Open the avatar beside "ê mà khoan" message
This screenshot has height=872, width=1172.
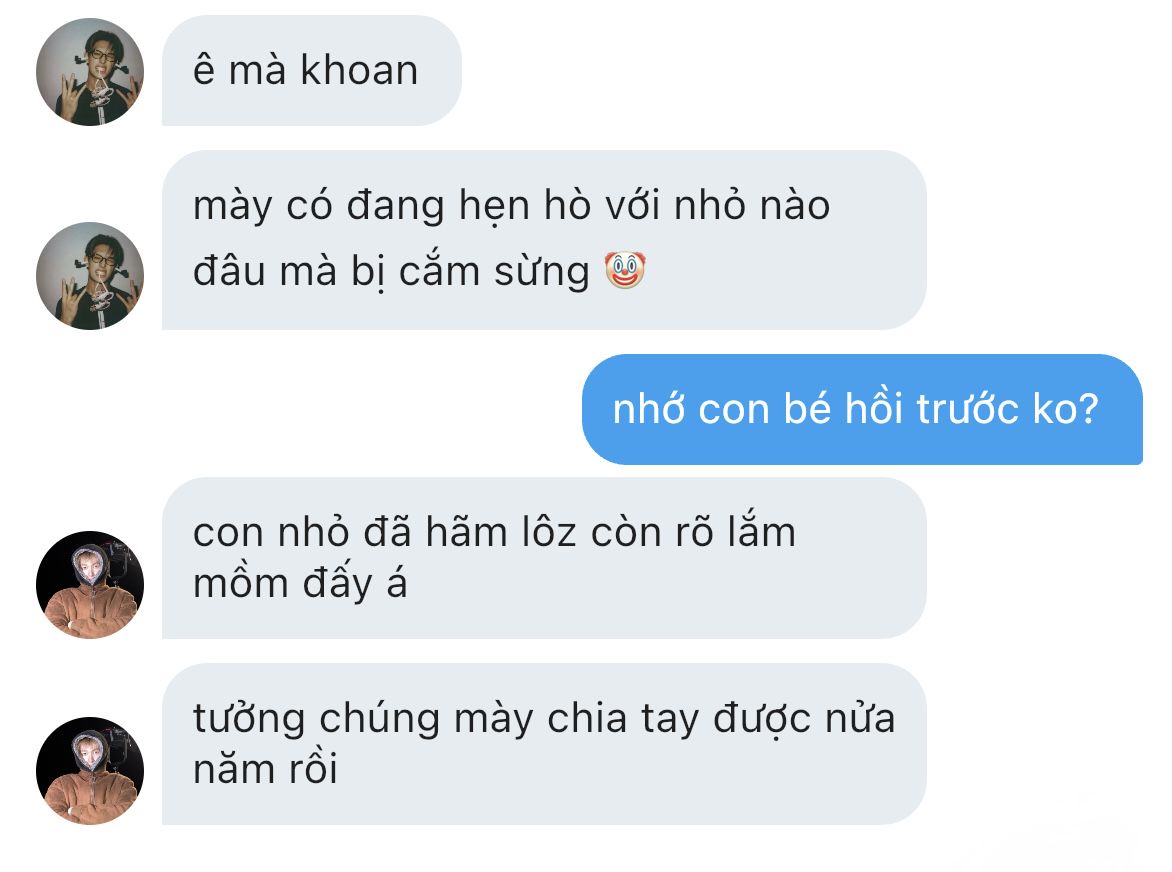coord(90,72)
